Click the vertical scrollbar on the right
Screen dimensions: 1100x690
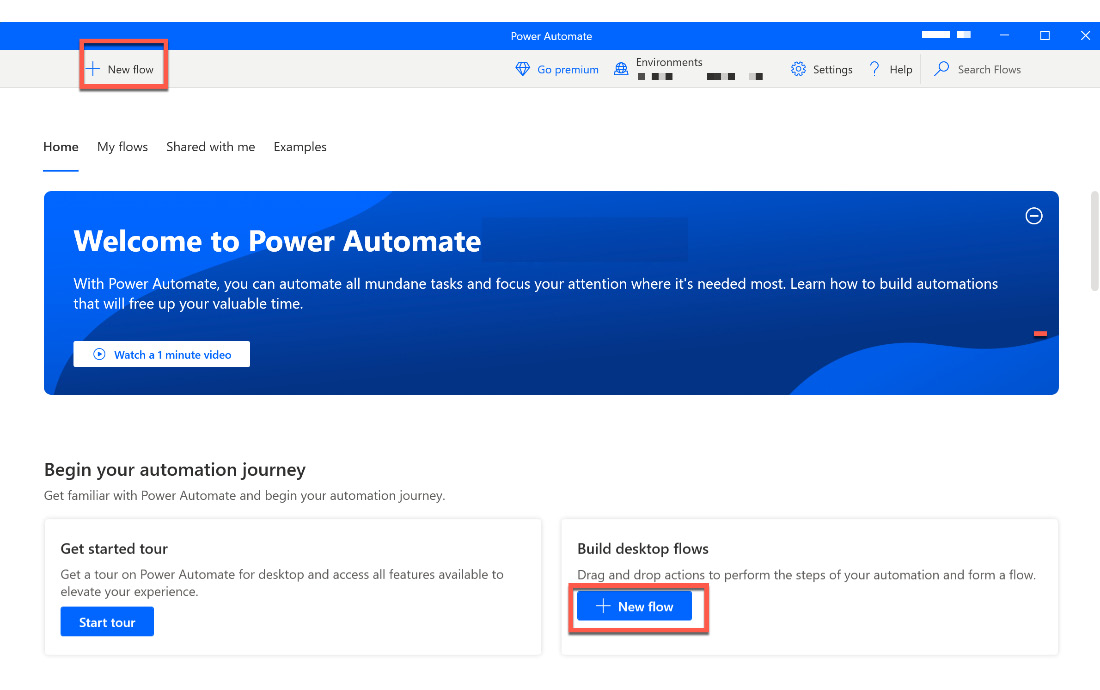(x=1094, y=241)
